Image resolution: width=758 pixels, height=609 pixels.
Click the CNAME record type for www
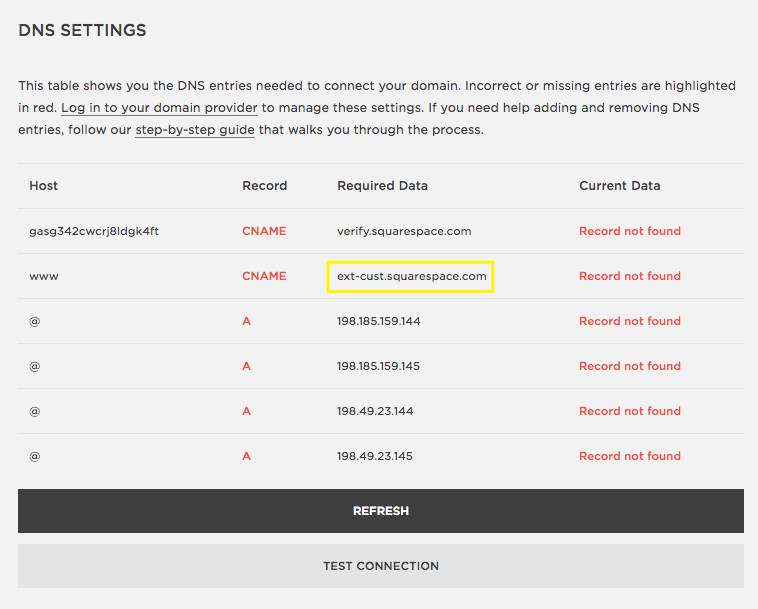(264, 276)
